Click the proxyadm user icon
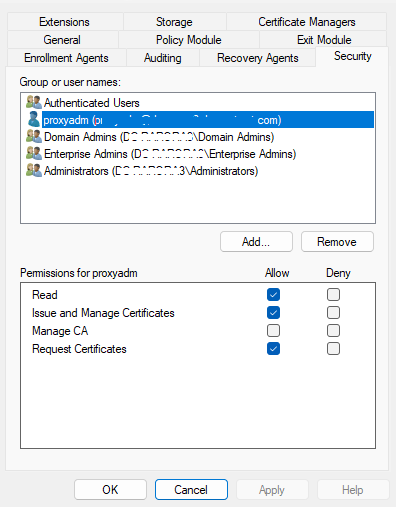The width and height of the screenshot is (396, 507). pyautogui.click(x=34, y=119)
